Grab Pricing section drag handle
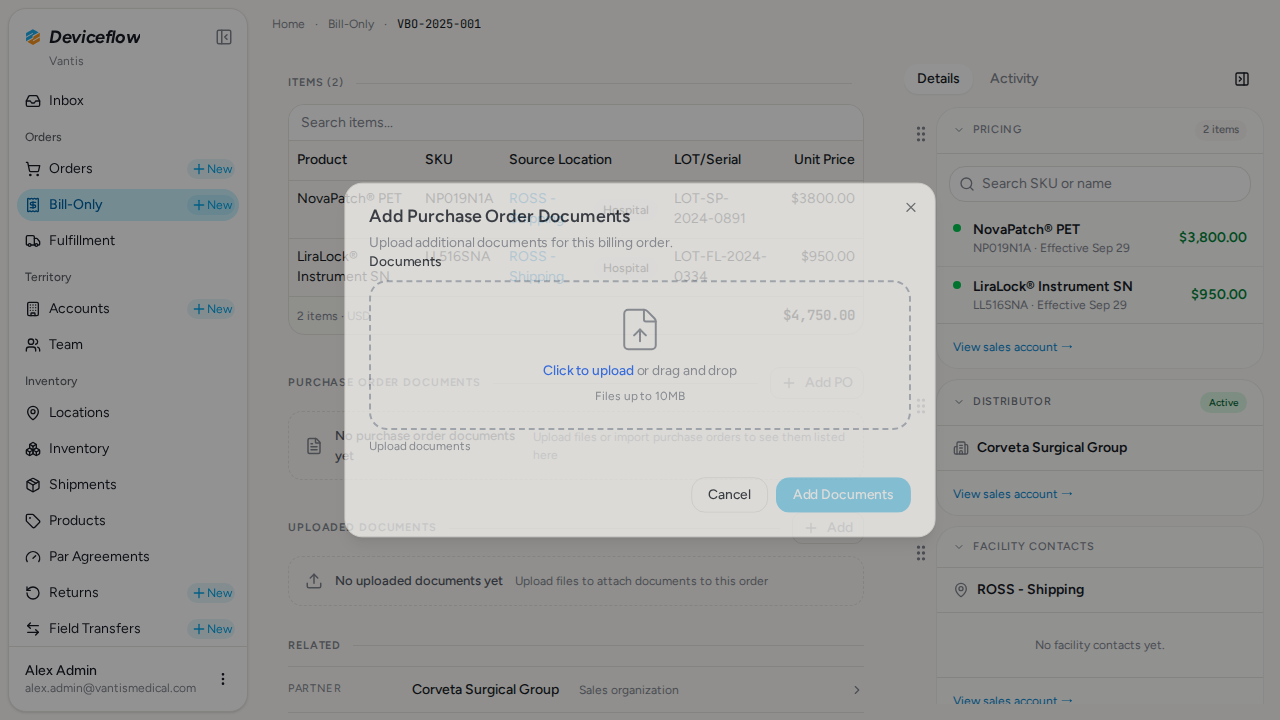 coord(921,134)
